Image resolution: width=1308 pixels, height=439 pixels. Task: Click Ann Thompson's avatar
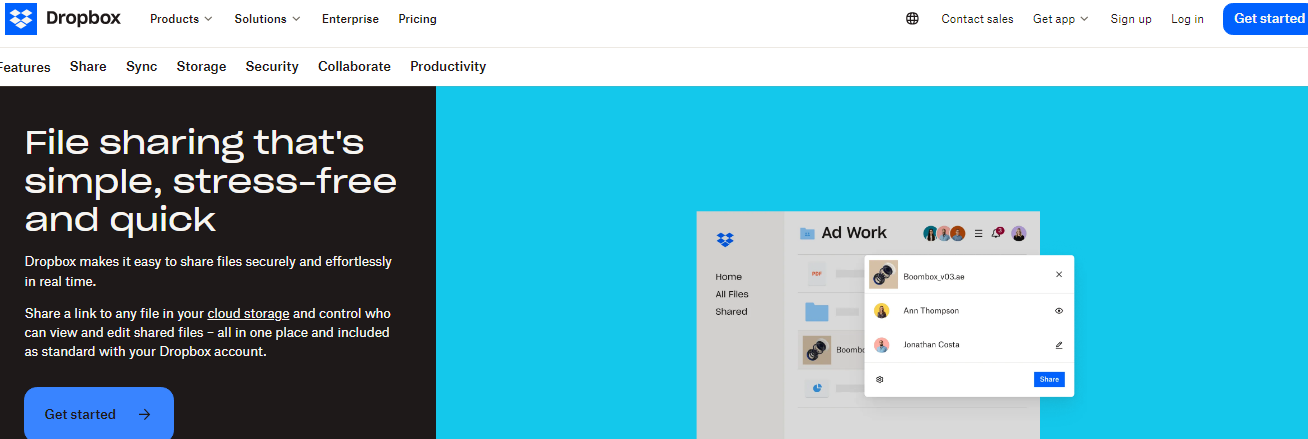pos(881,311)
